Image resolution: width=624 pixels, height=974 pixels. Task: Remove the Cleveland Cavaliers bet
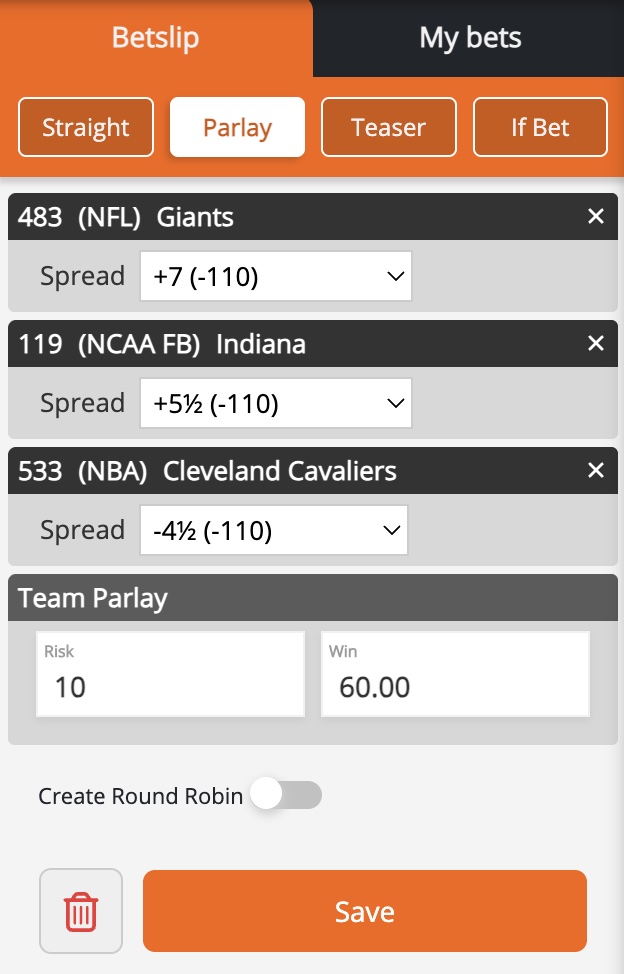tap(596, 470)
